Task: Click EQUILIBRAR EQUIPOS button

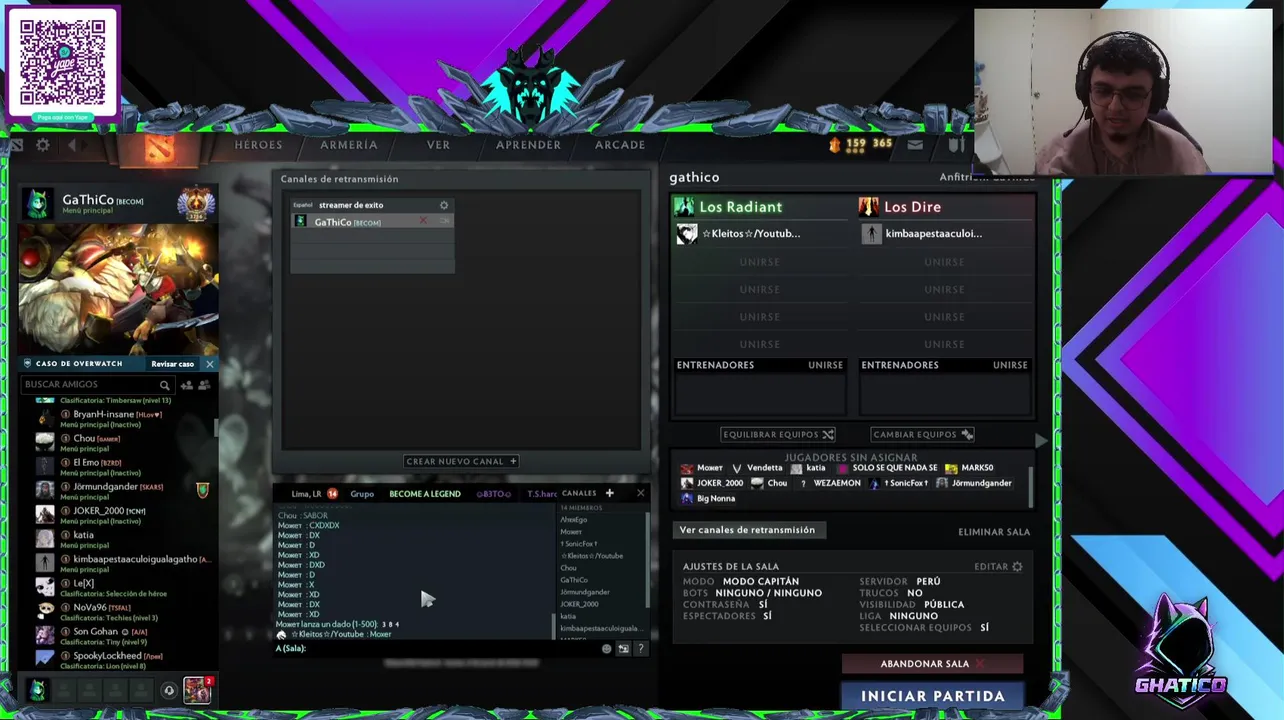Action: [x=778, y=435]
